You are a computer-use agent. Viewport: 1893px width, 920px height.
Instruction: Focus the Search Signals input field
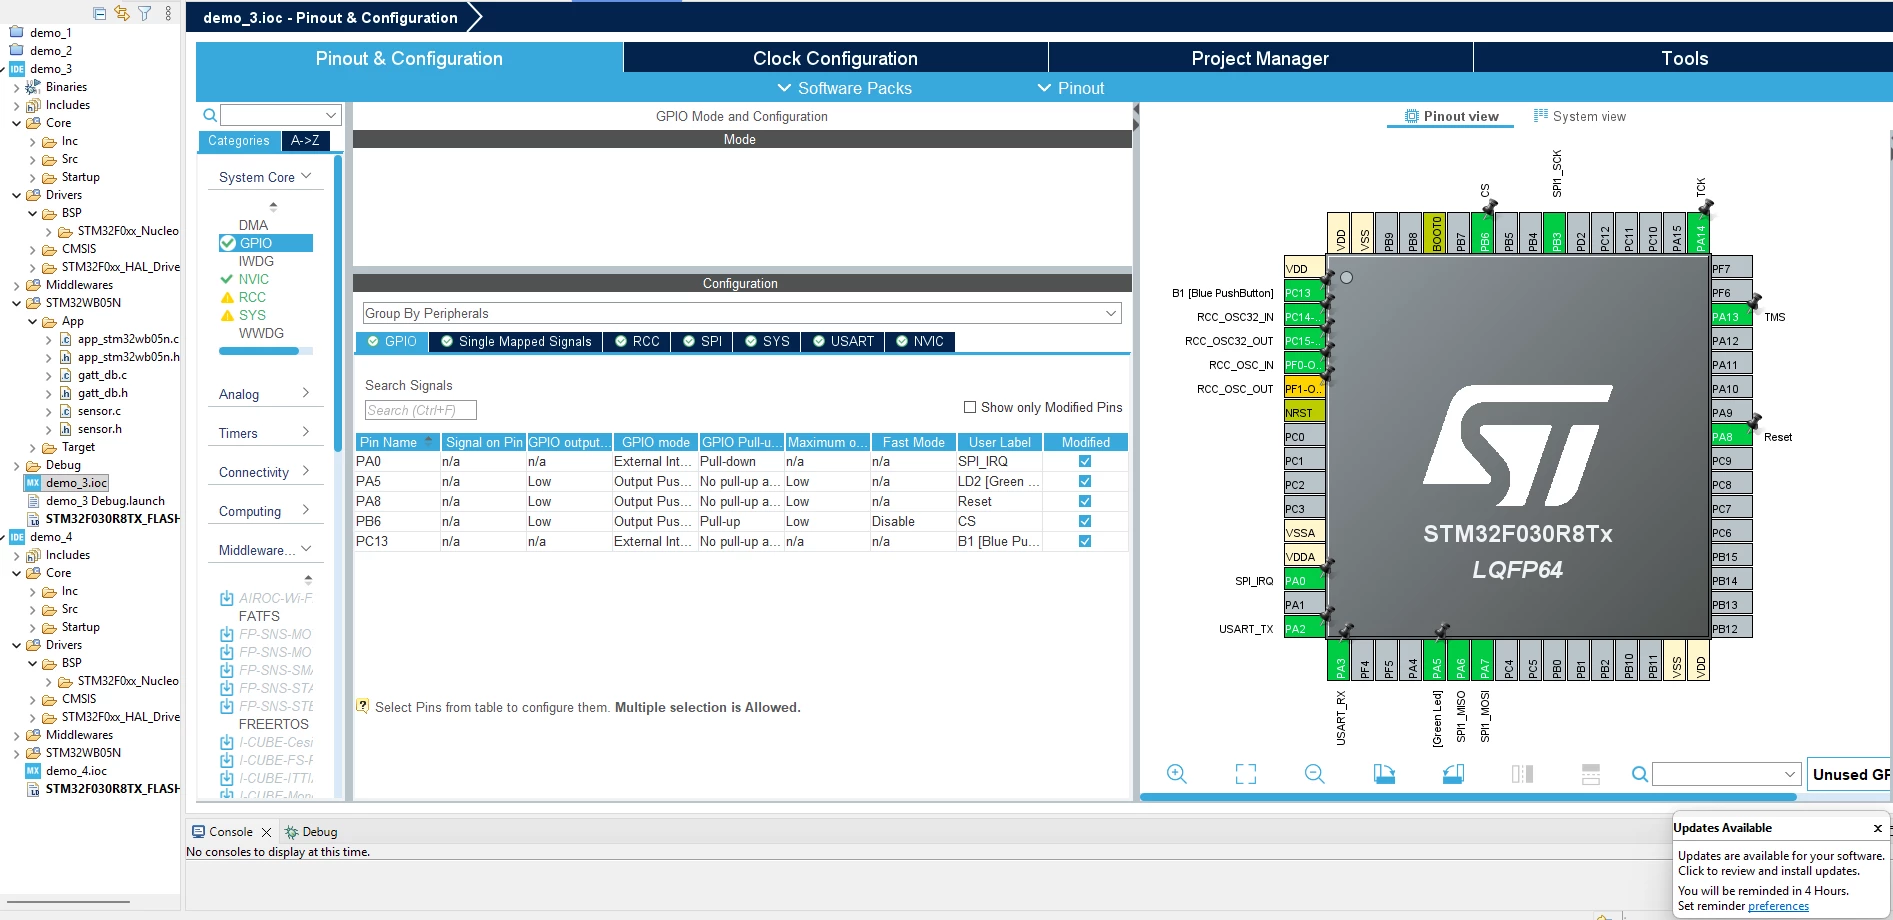[420, 410]
